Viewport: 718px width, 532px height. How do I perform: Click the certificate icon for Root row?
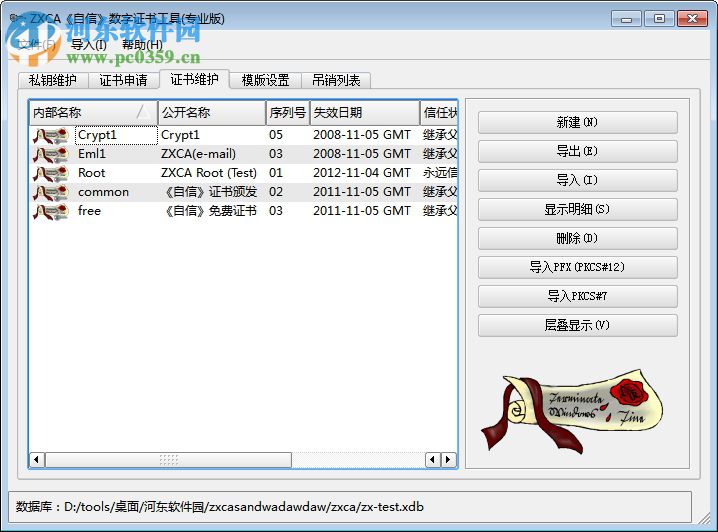[x=51, y=174]
